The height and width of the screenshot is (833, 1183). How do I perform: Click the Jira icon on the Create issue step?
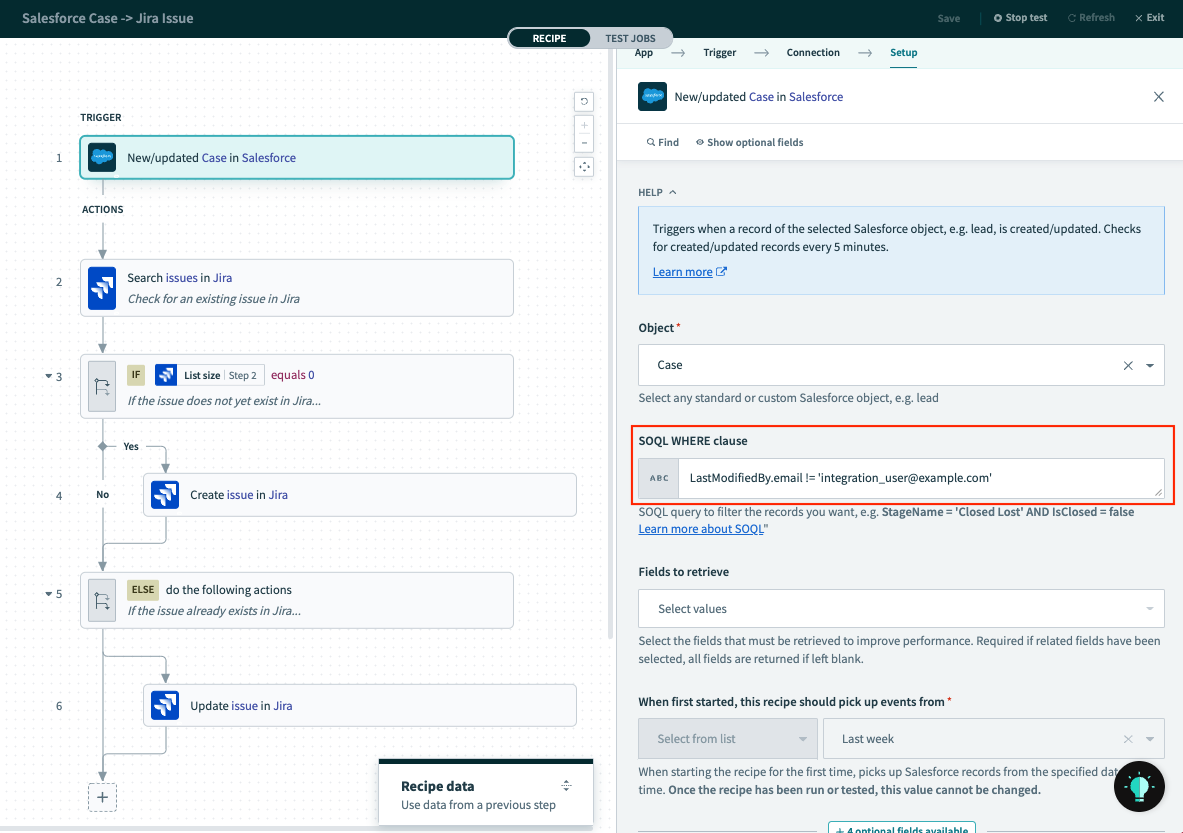click(x=165, y=494)
